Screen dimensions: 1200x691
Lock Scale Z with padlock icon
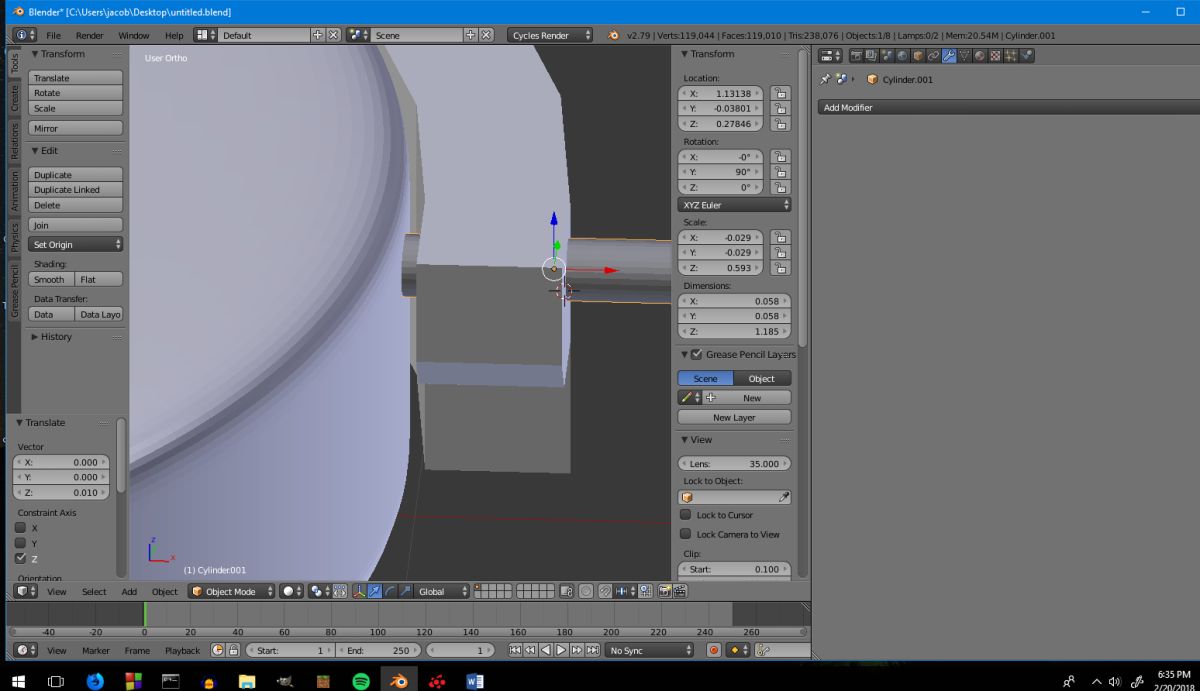click(x=780, y=268)
